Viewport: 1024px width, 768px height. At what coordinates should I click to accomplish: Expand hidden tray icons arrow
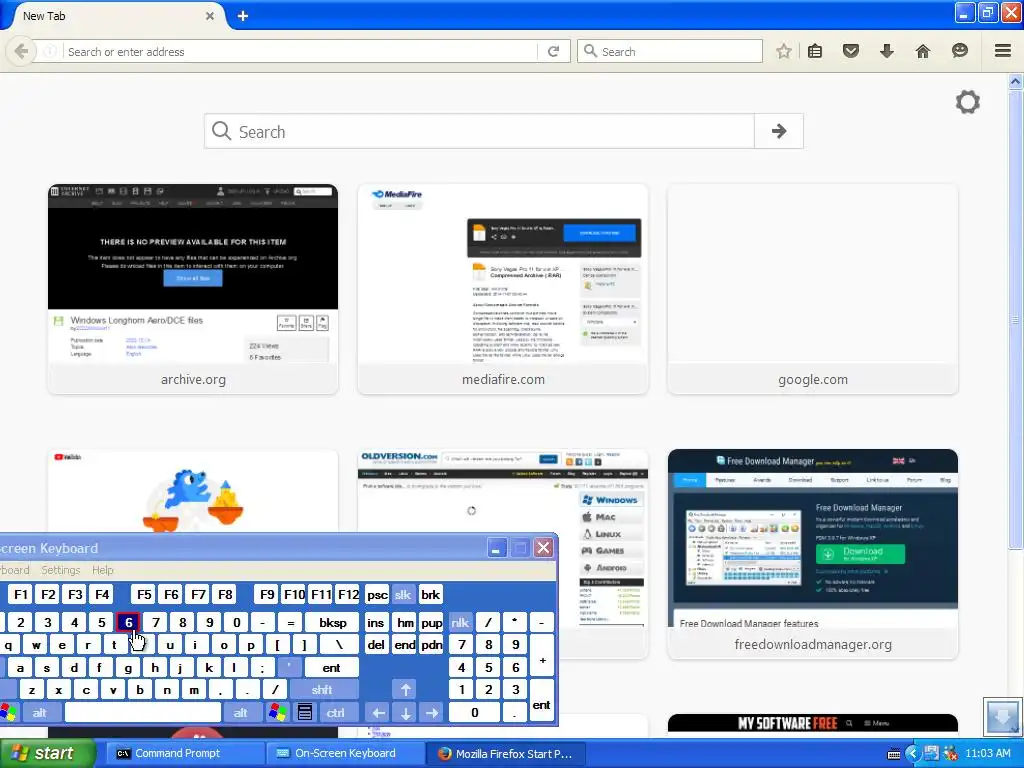point(912,754)
